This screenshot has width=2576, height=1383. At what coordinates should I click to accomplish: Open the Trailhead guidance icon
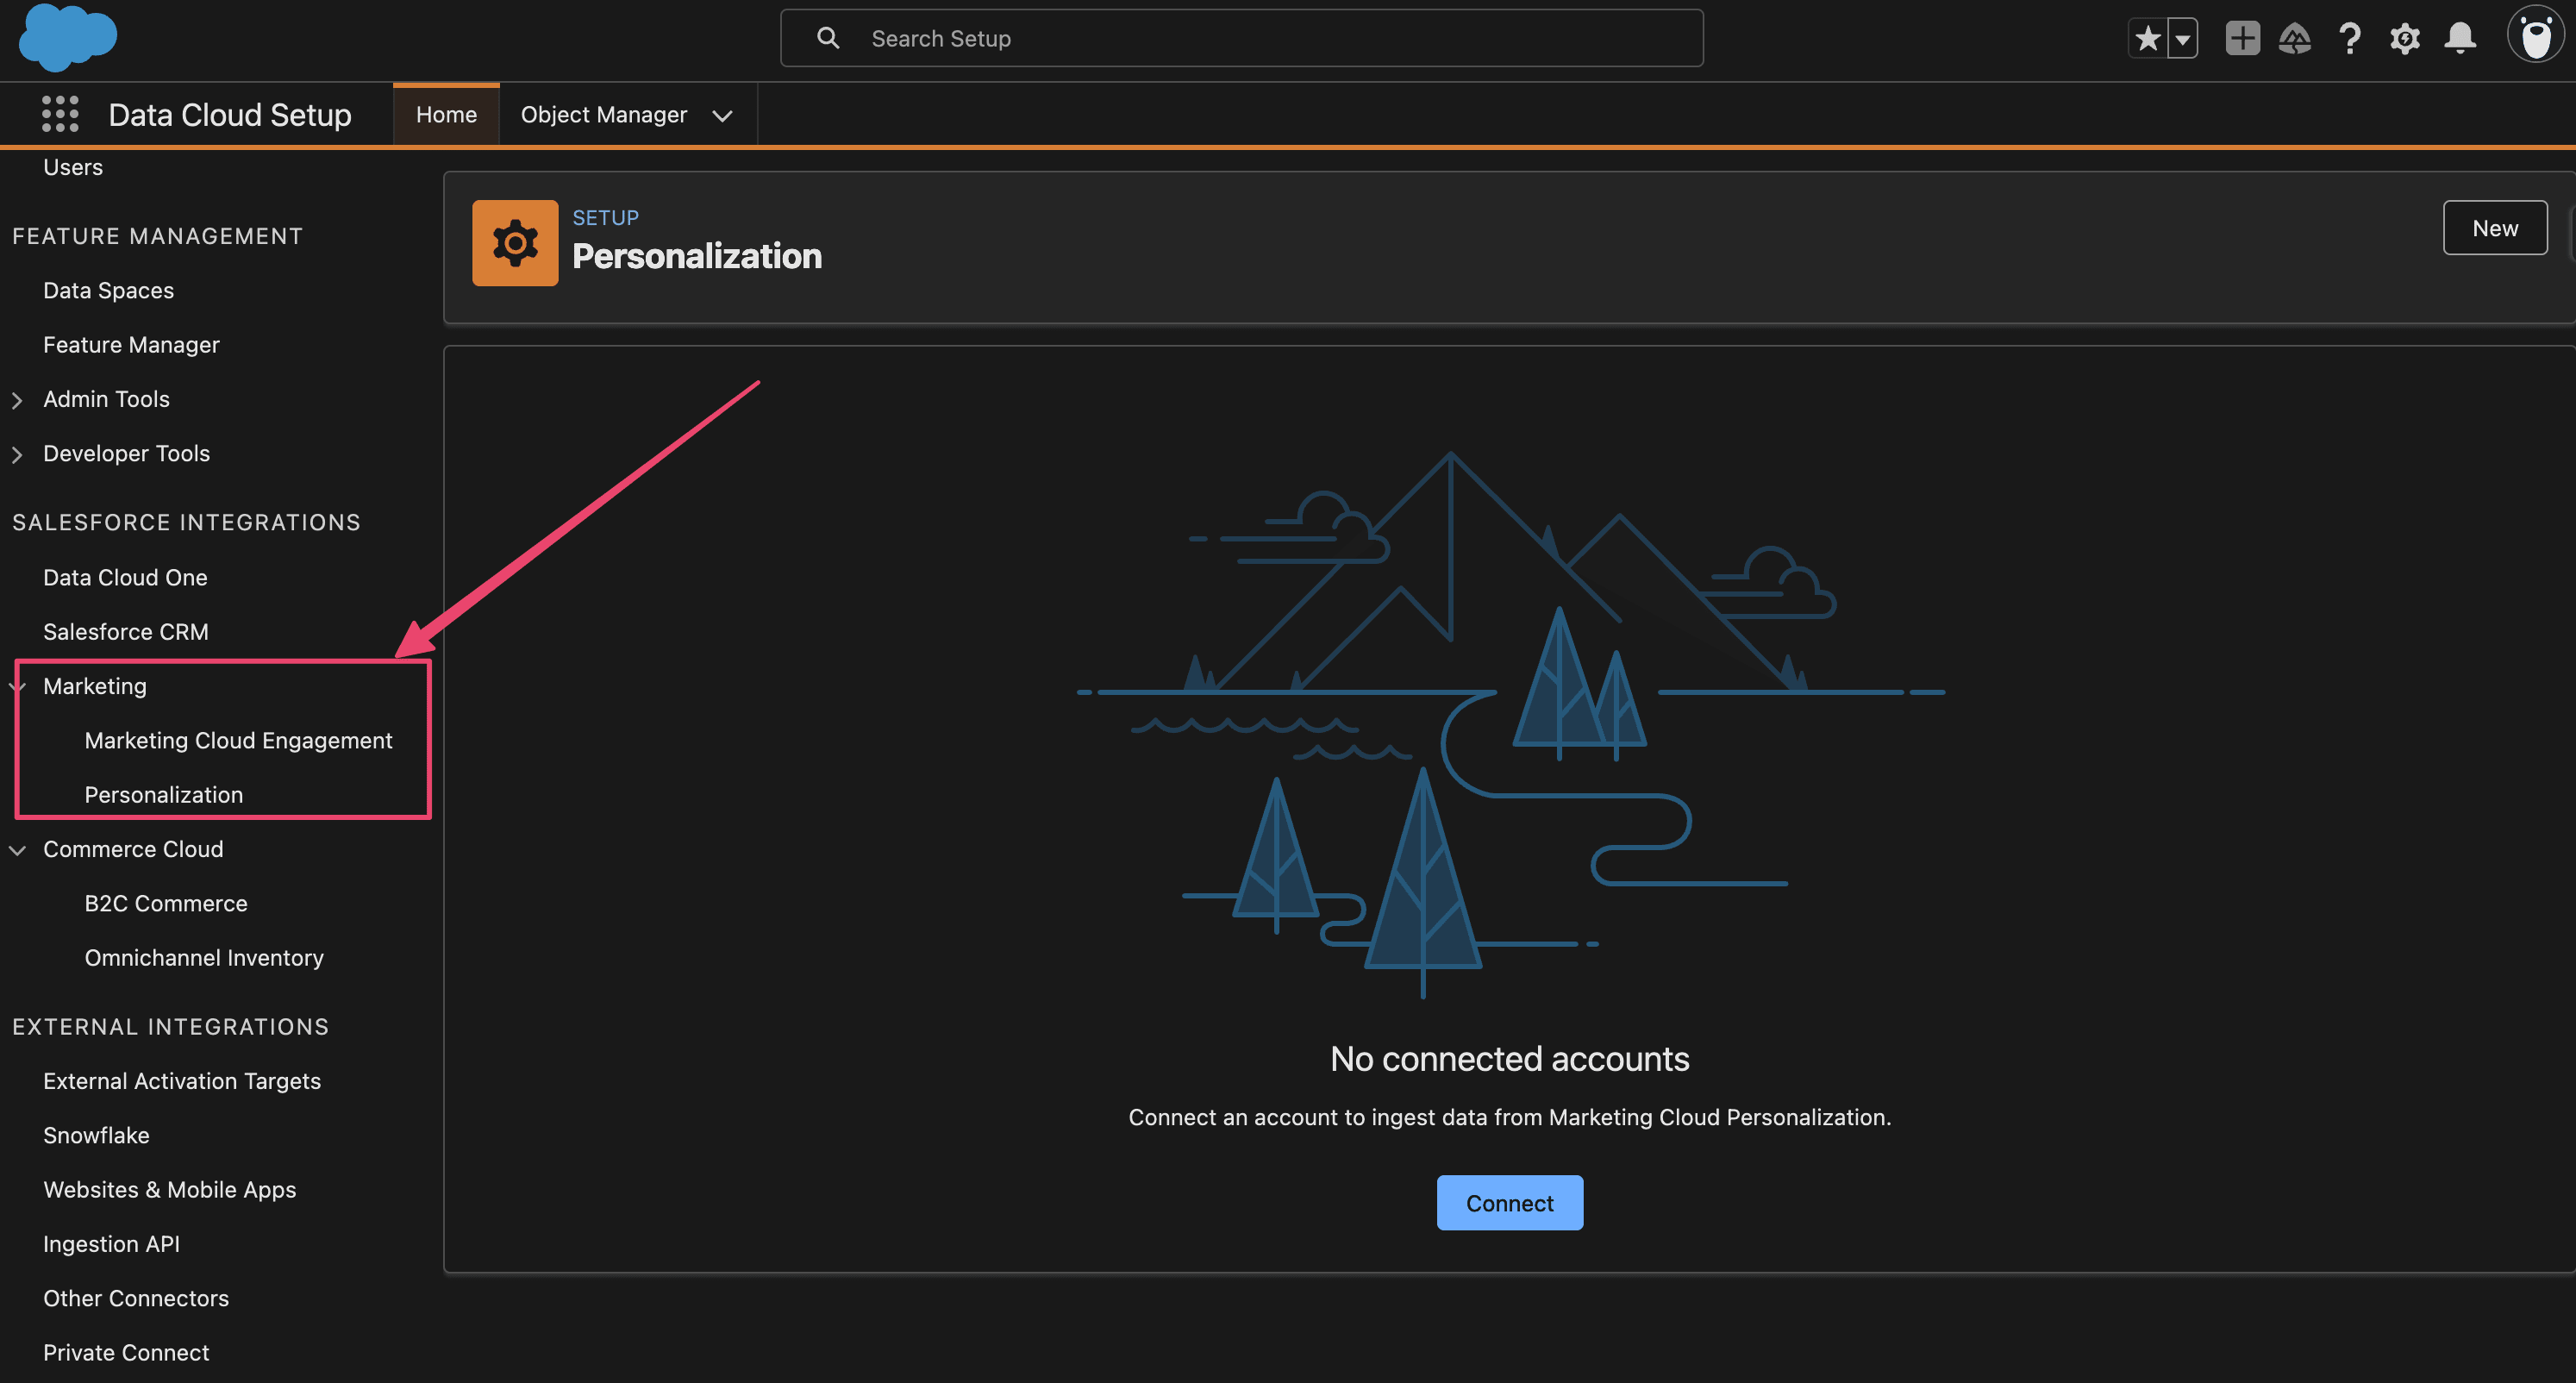[x=2294, y=39]
